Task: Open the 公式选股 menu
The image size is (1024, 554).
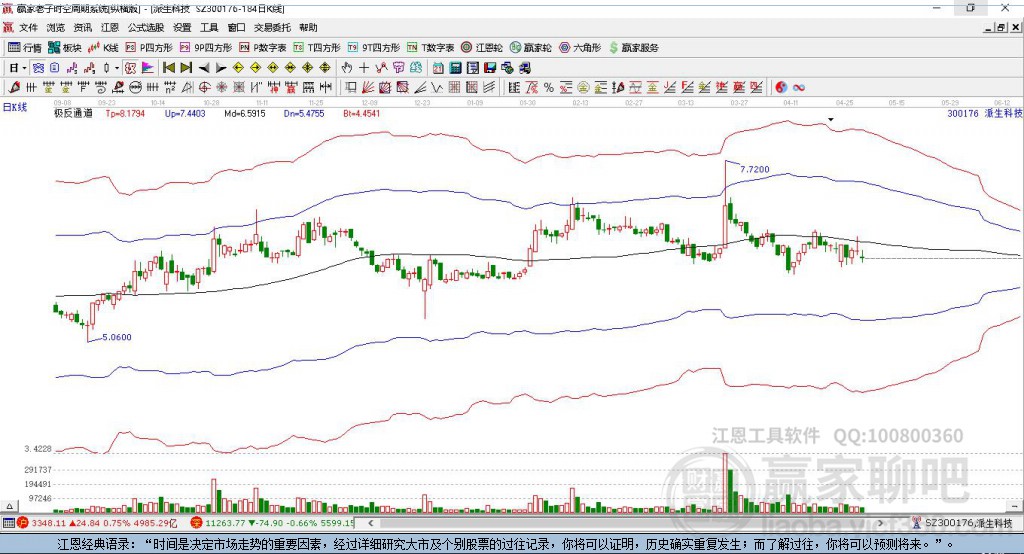Action: [x=146, y=27]
